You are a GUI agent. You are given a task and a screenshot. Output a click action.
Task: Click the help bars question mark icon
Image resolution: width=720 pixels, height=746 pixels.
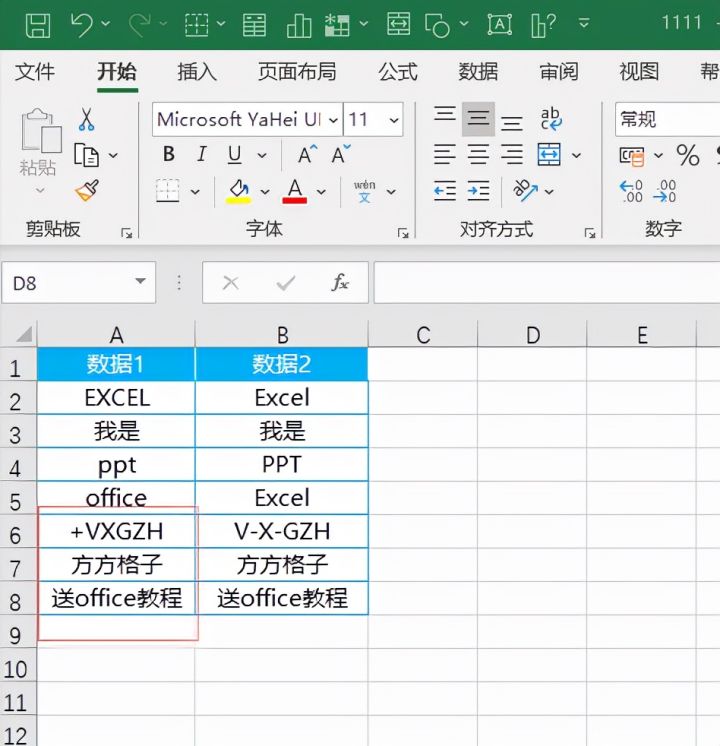543,25
